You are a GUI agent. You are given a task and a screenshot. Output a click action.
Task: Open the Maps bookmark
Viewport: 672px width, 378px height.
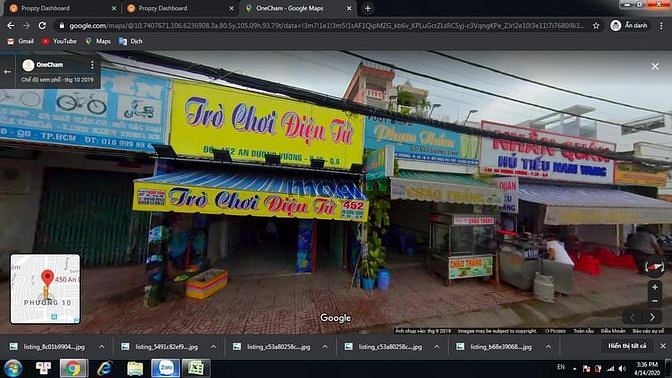[x=98, y=41]
